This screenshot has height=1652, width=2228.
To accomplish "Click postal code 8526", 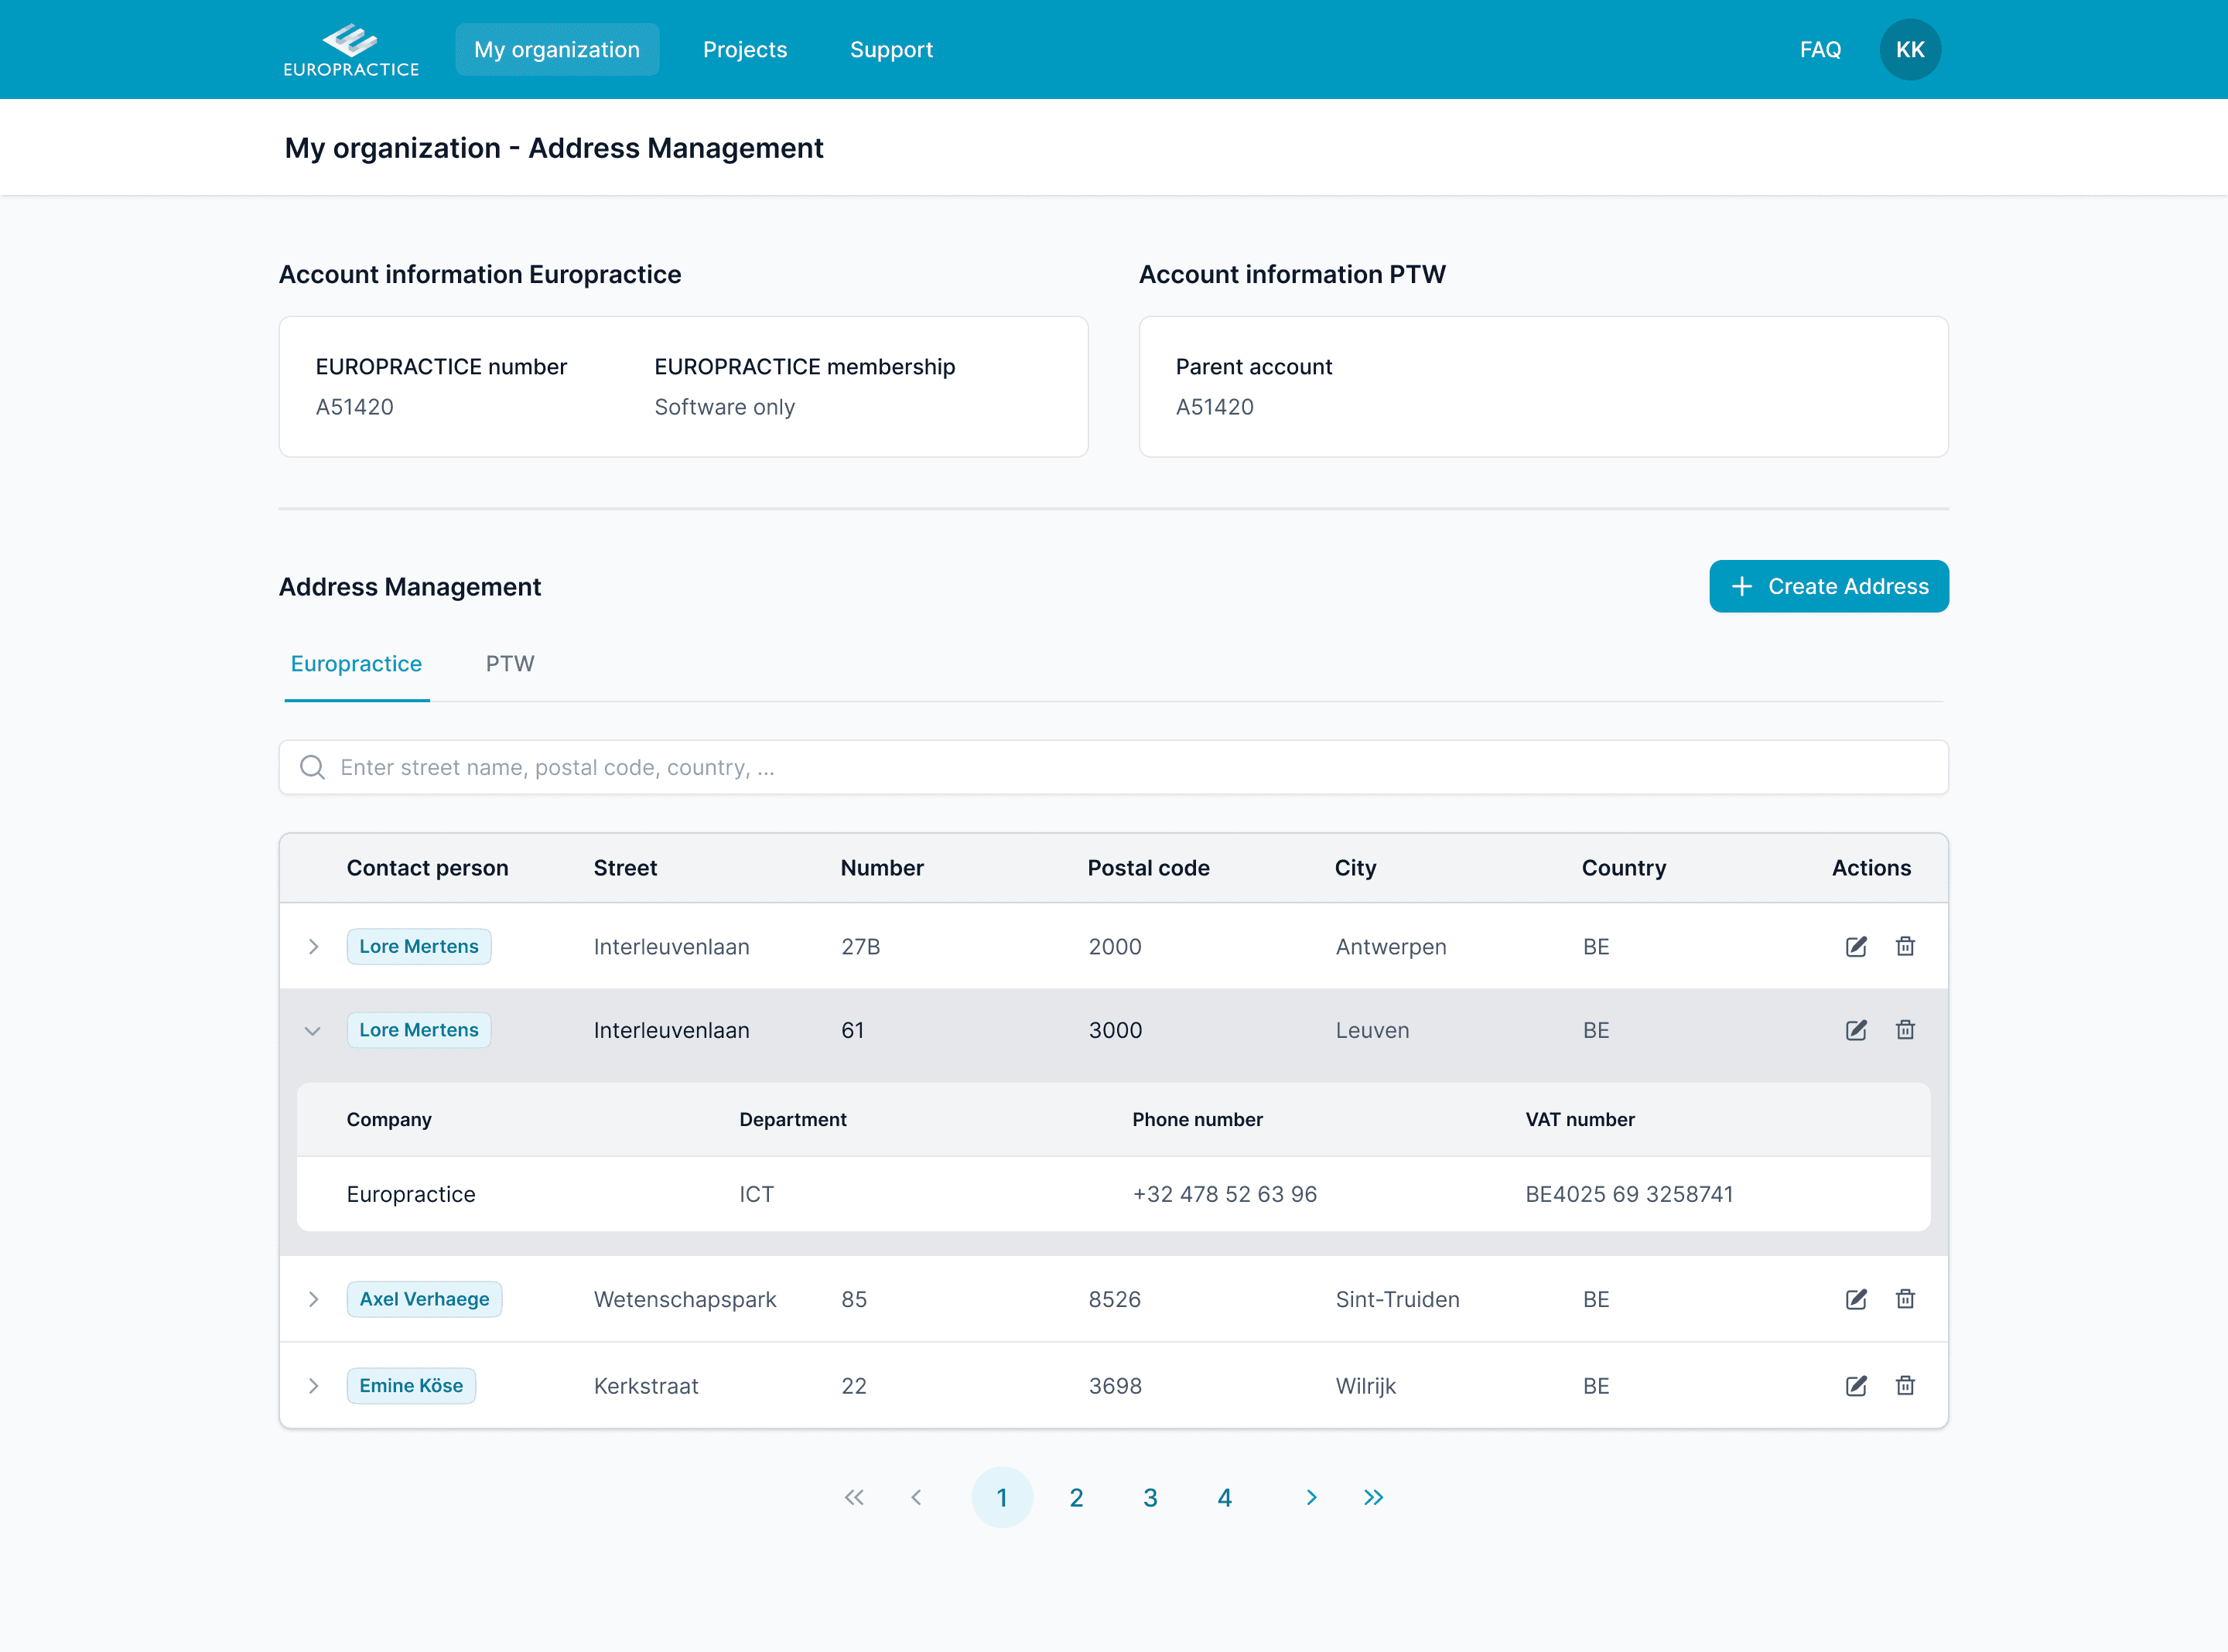I will [x=1114, y=1299].
